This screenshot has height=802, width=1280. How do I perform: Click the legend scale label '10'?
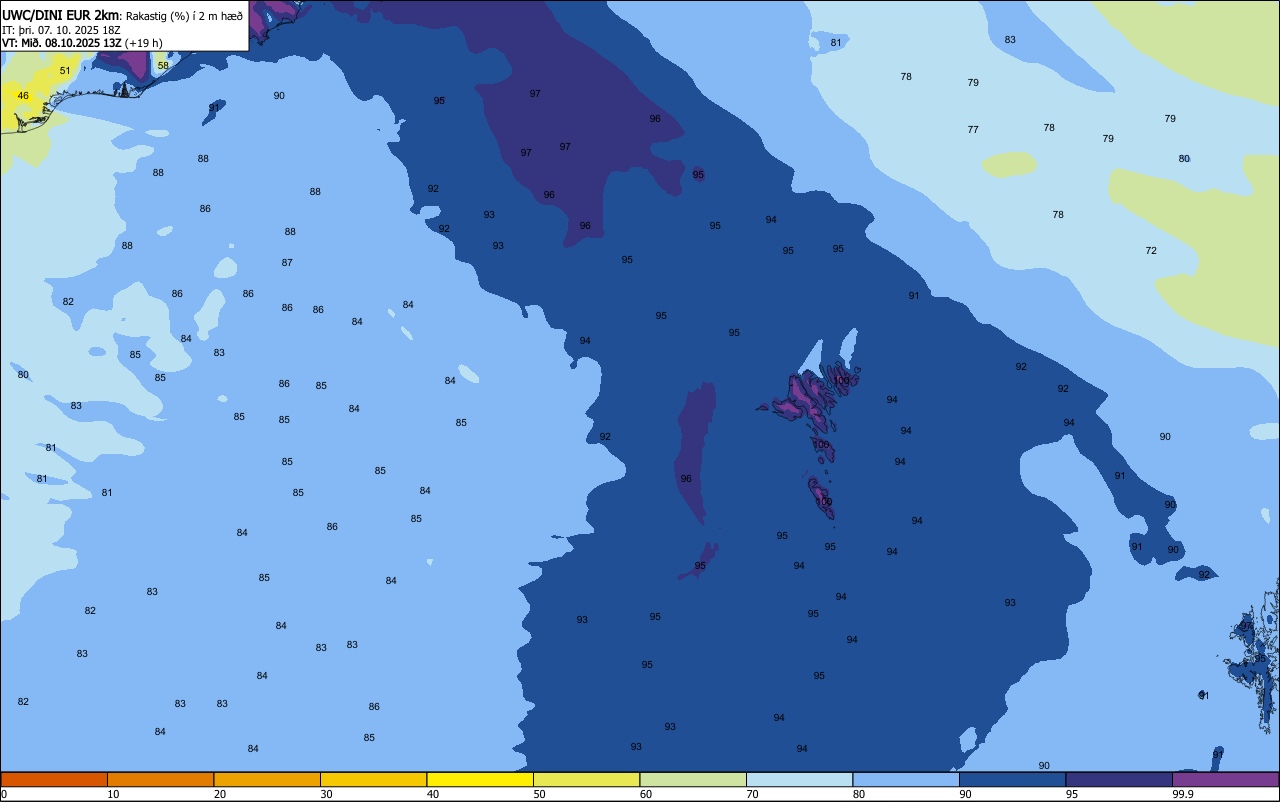[x=113, y=794]
